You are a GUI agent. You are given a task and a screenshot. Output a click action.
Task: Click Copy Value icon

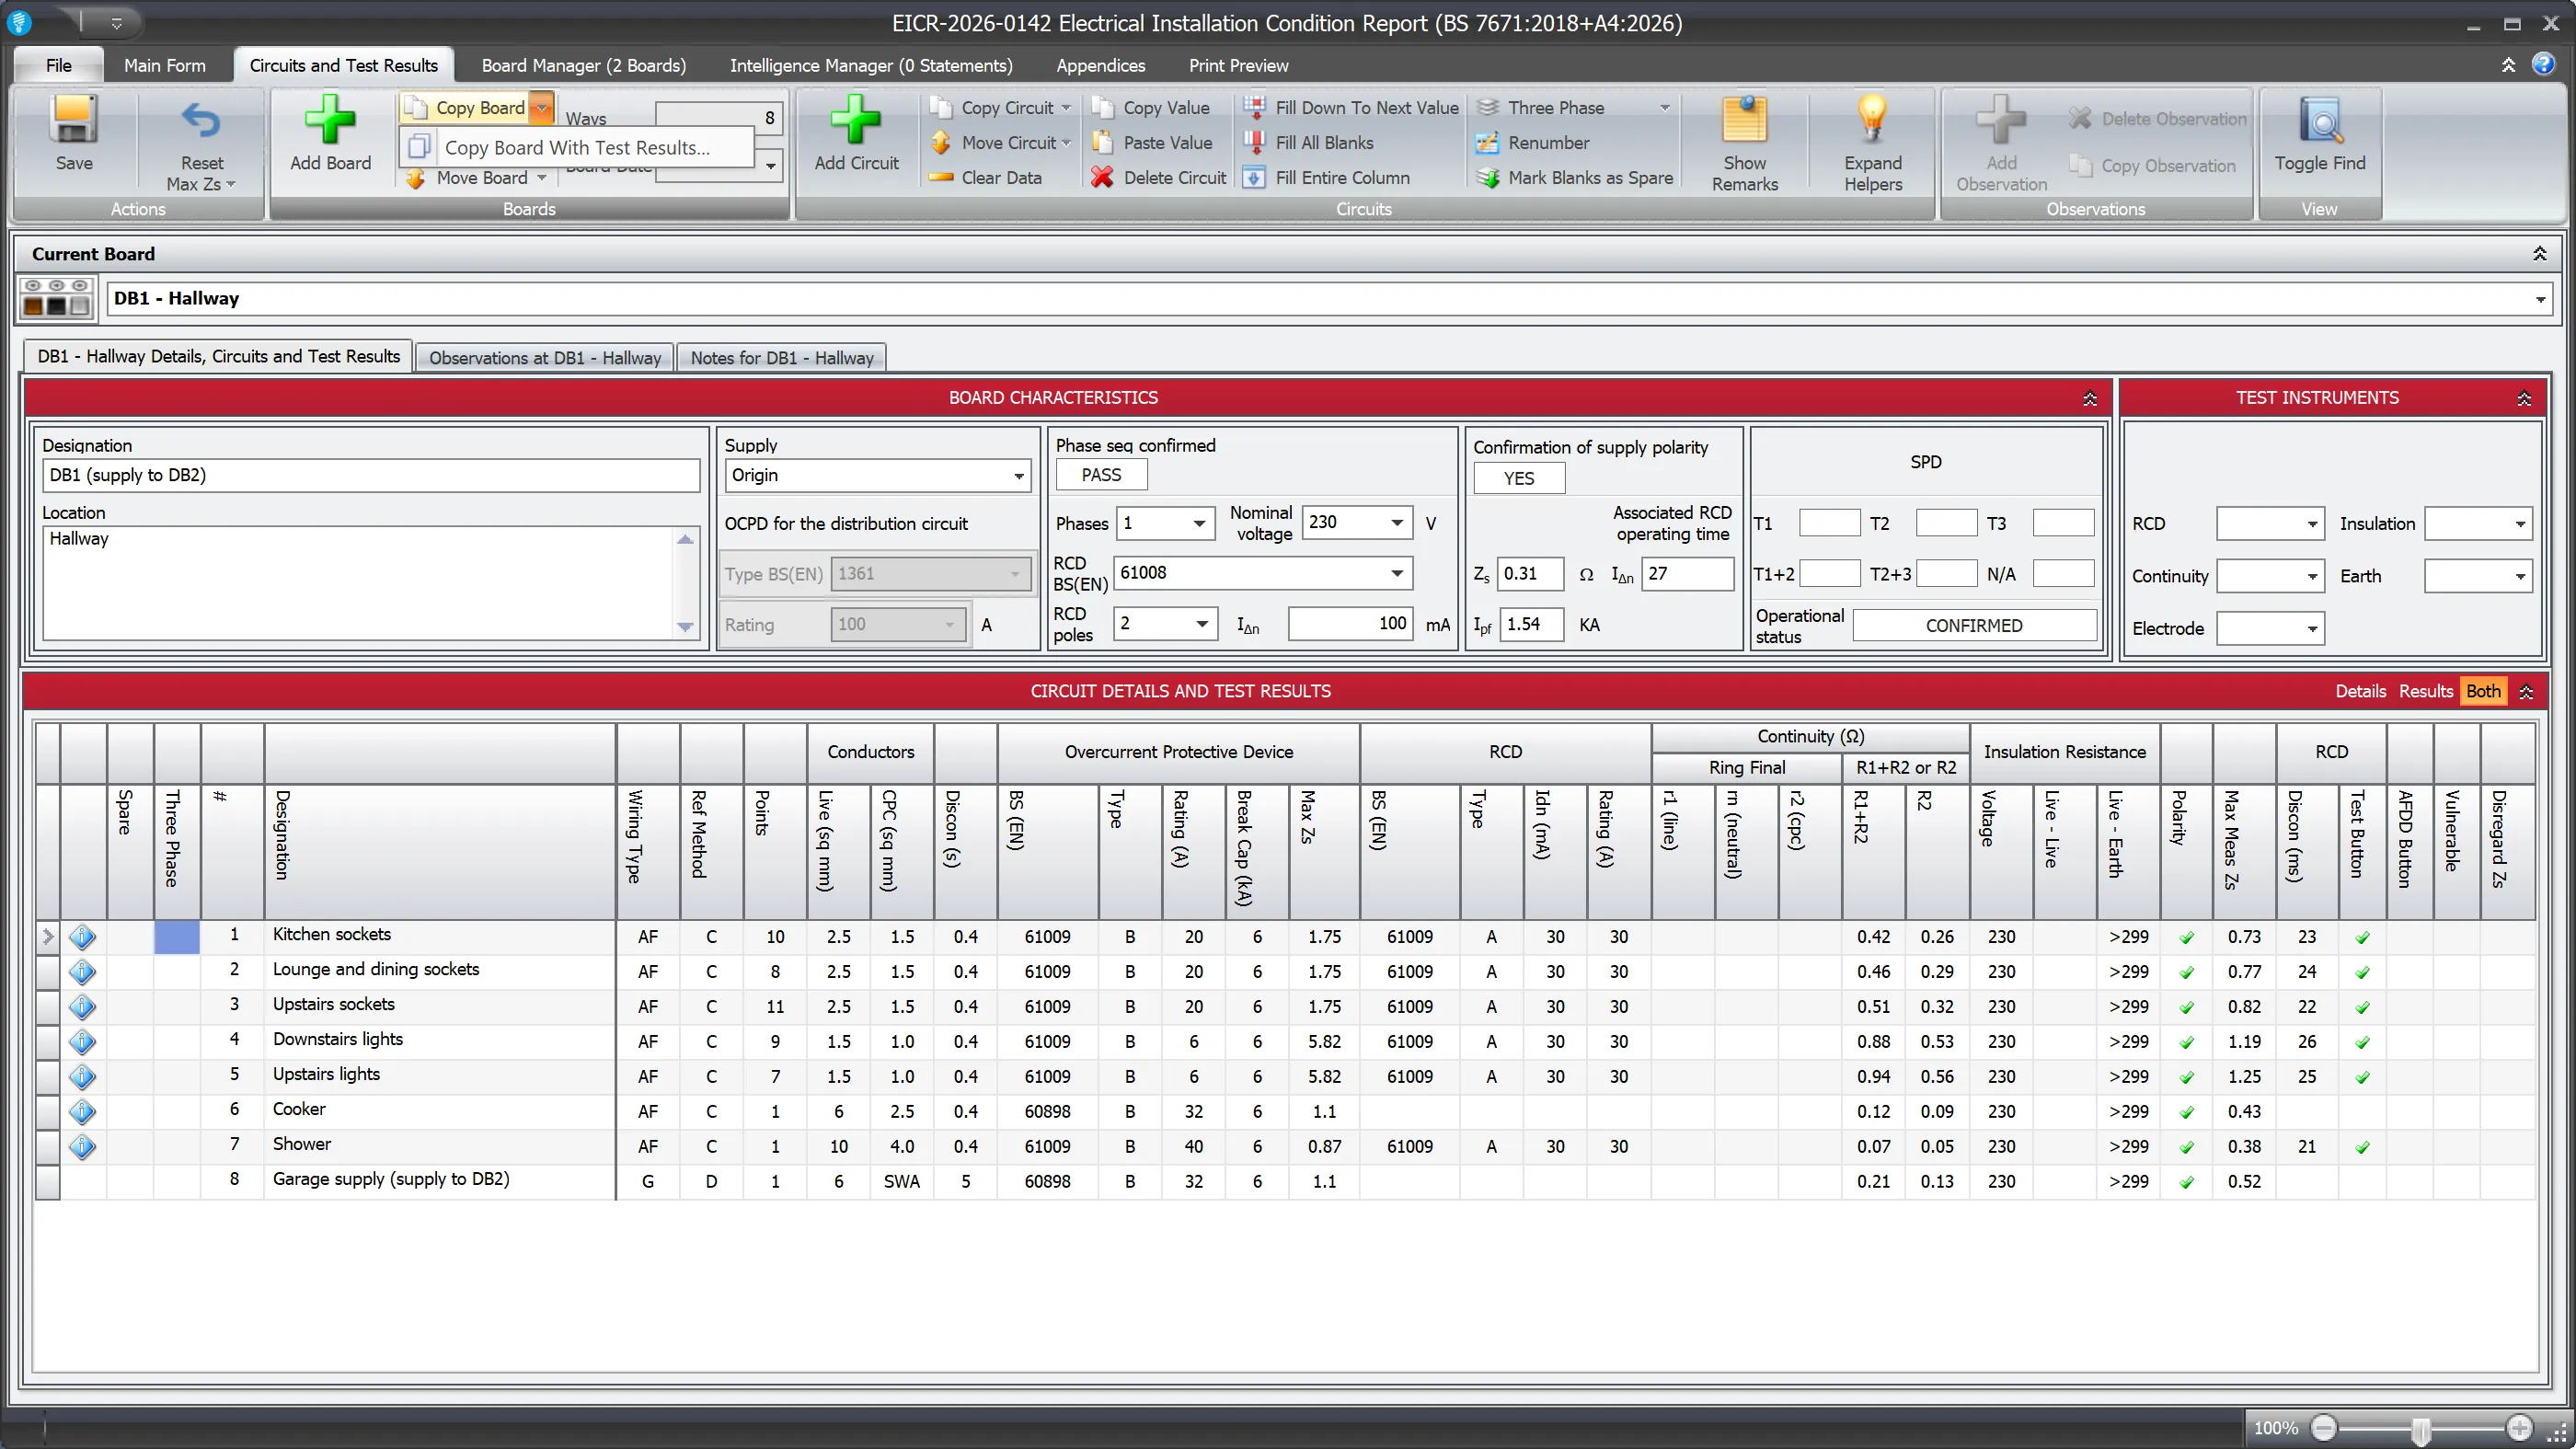coord(1102,107)
